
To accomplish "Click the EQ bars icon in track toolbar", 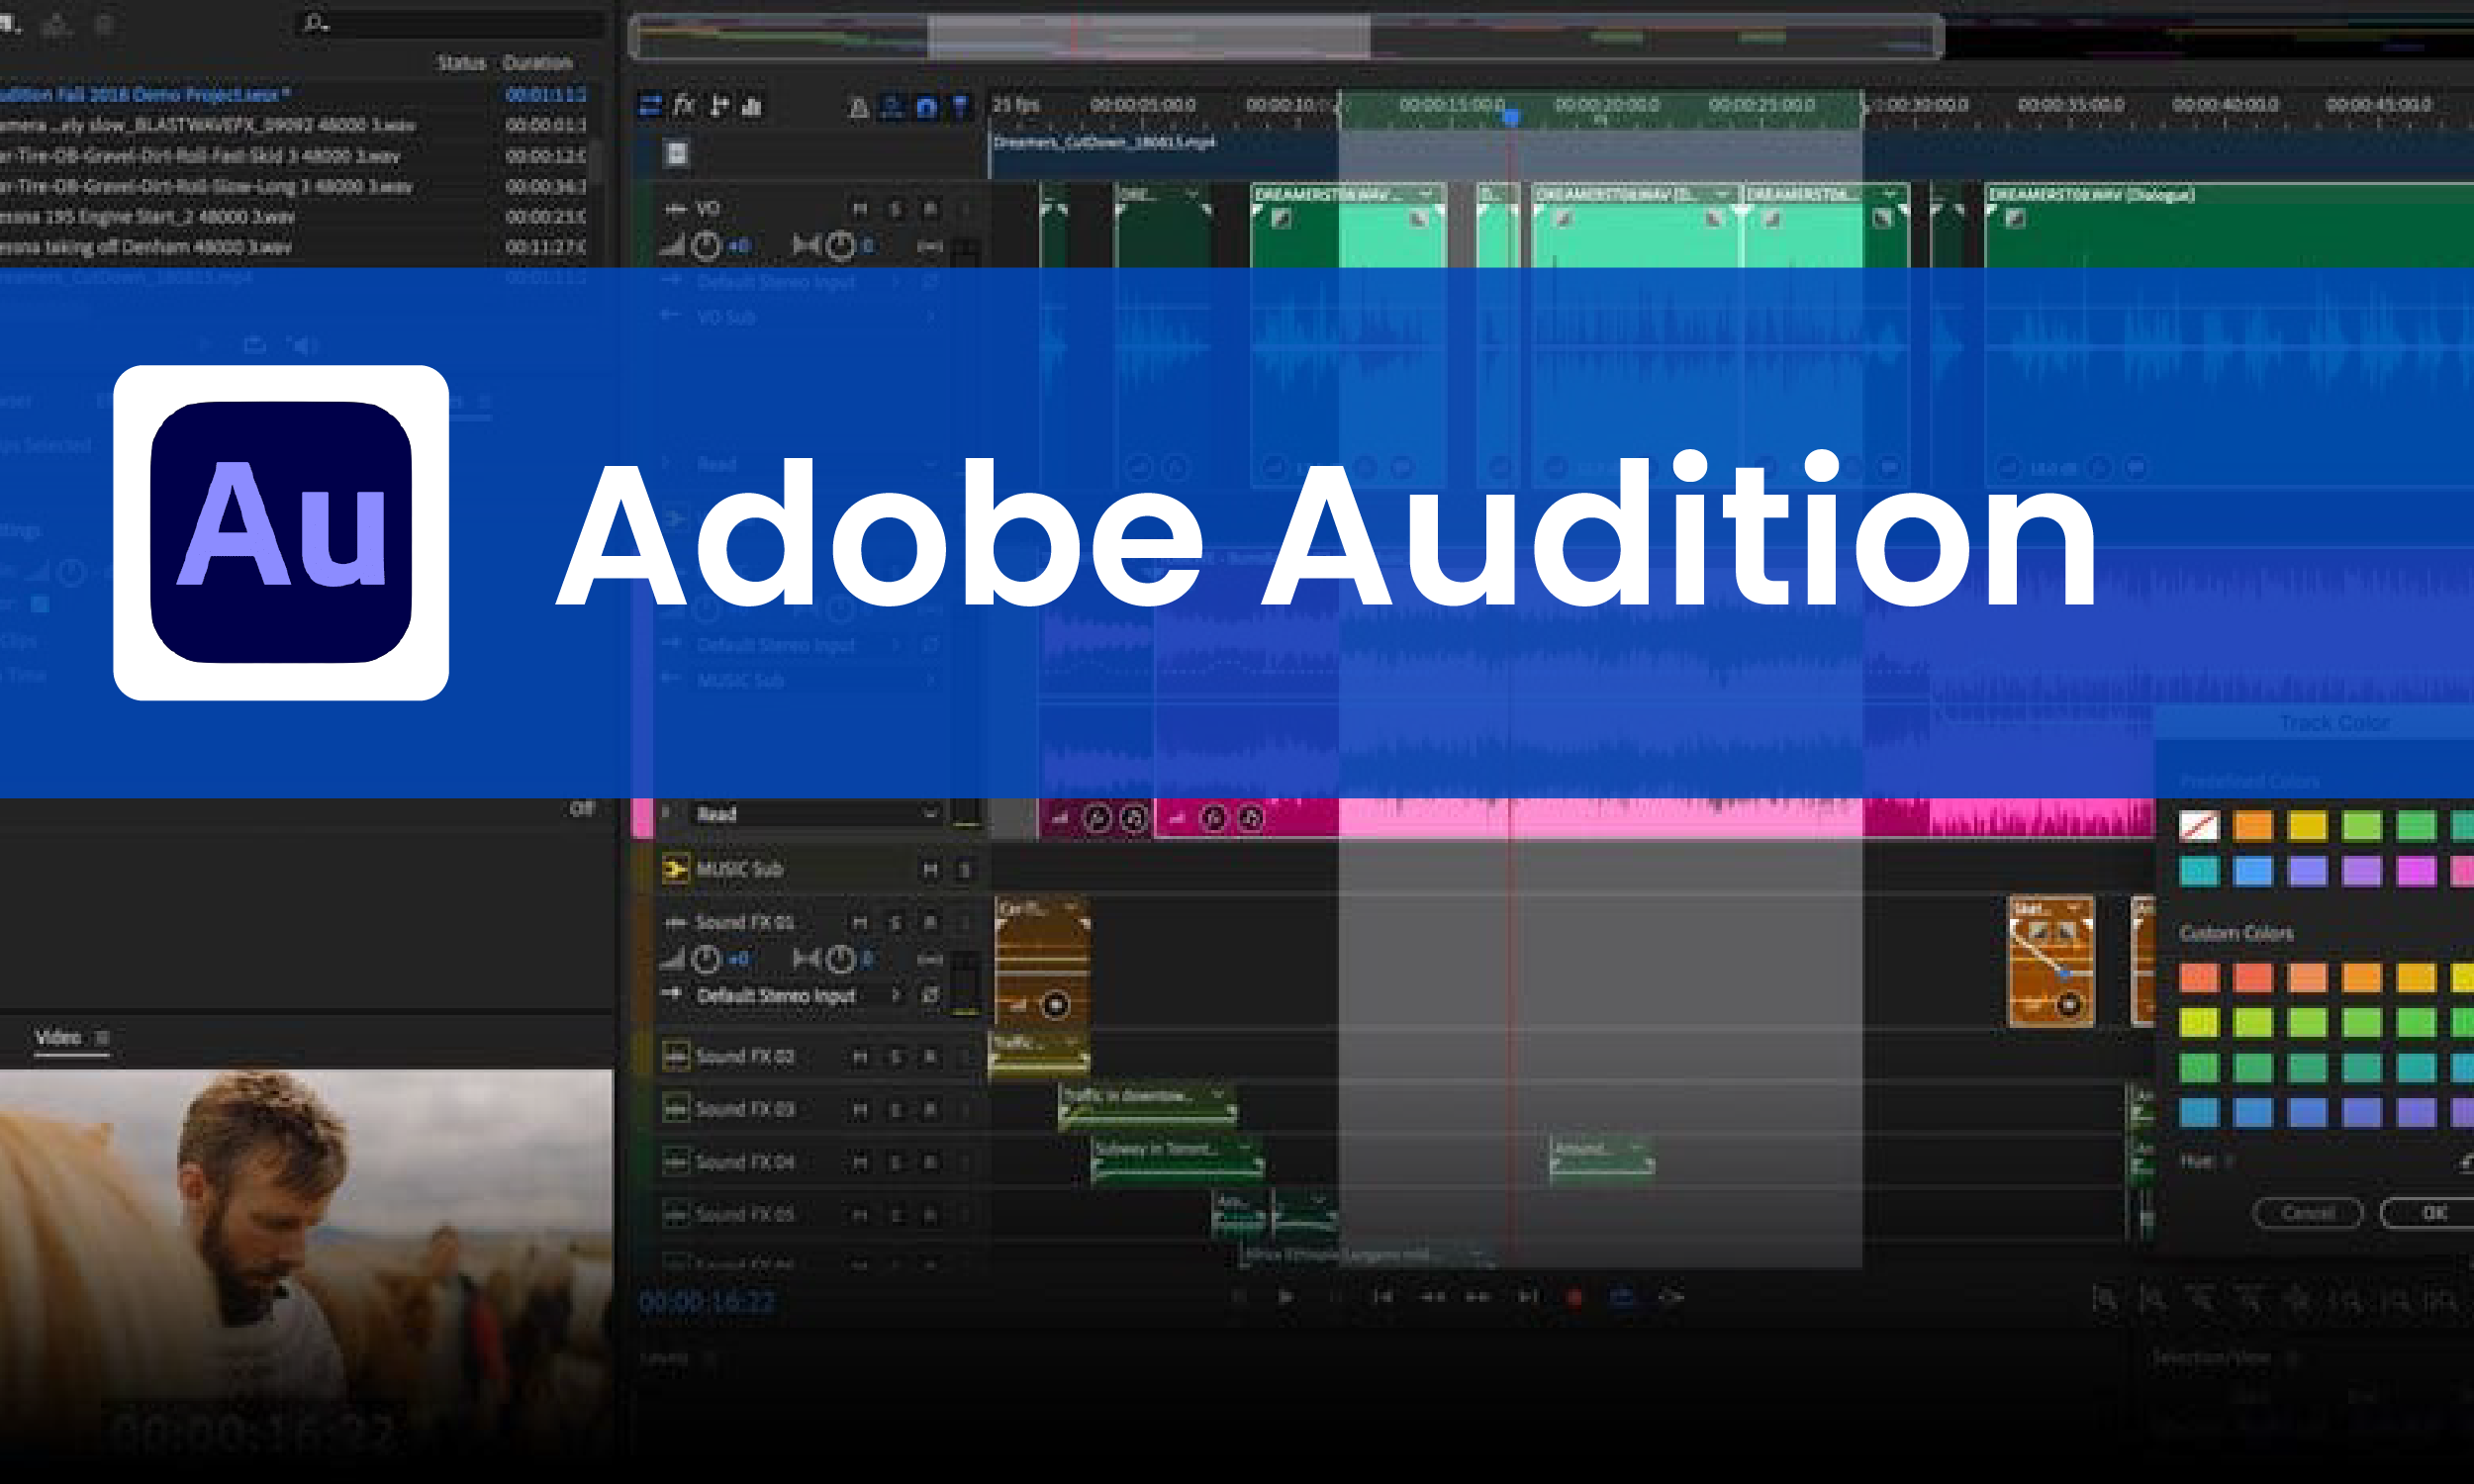I will coord(753,106).
